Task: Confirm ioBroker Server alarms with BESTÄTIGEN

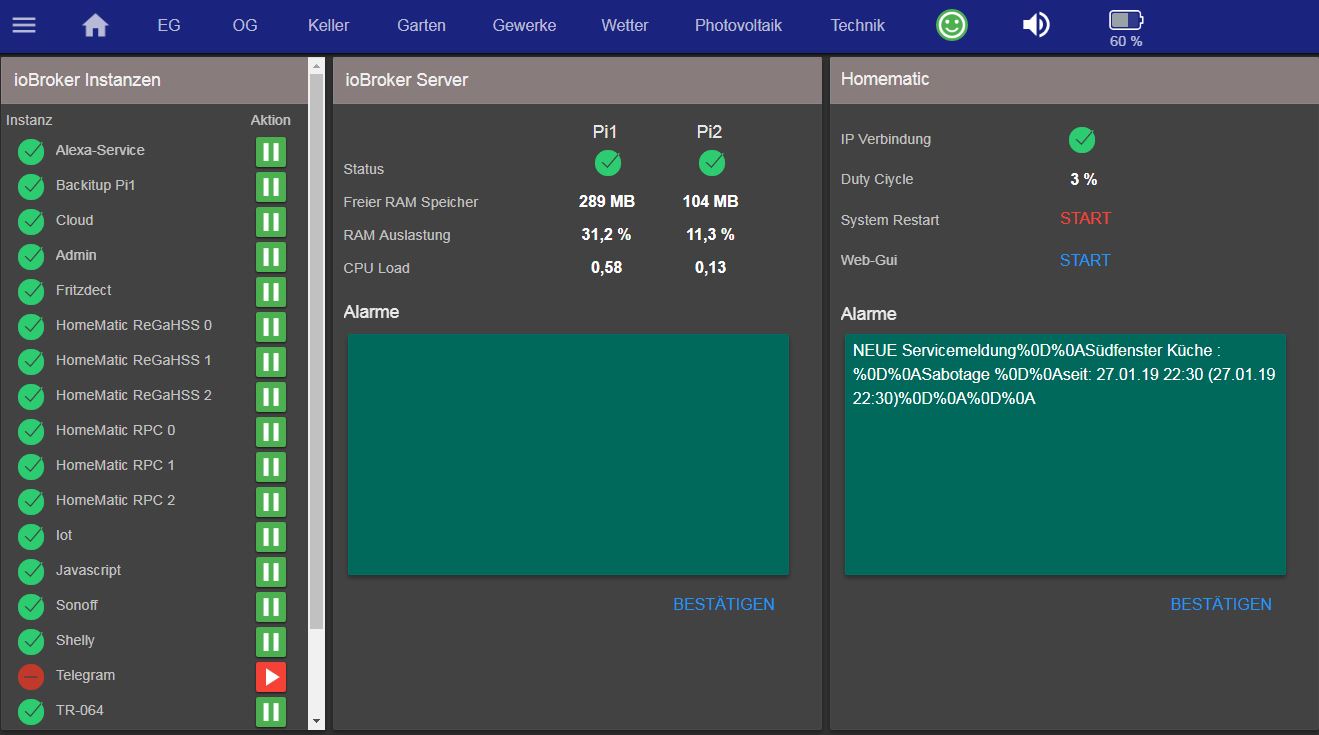Action: click(724, 604)
